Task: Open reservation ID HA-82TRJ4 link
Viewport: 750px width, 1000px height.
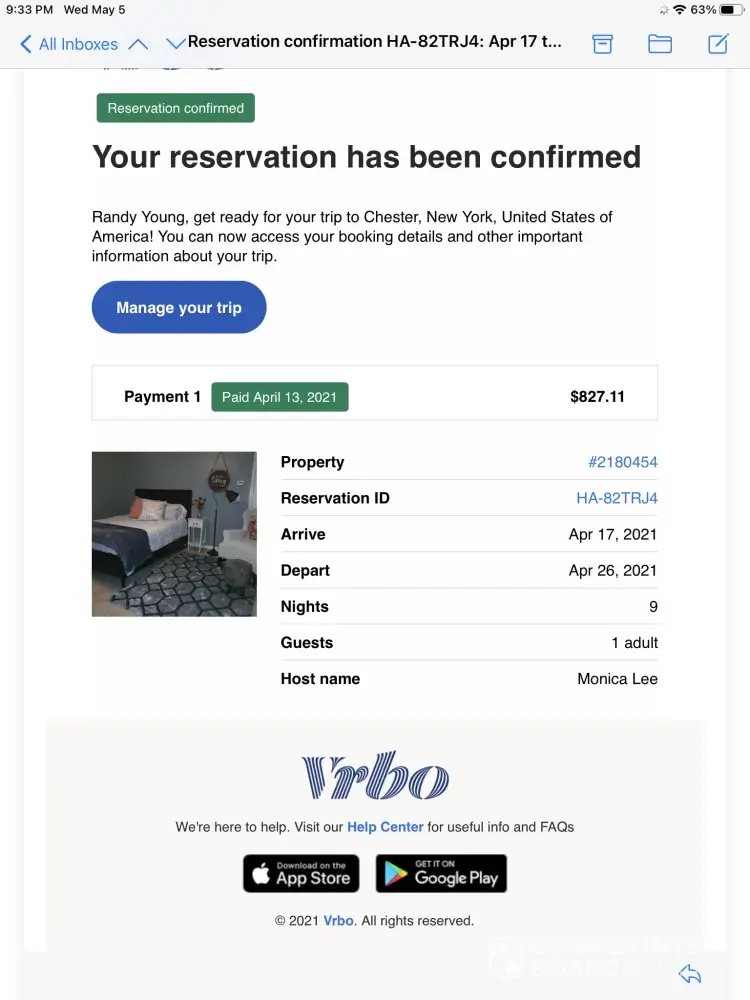Action: pyautogui.click(x=616, y=498)
